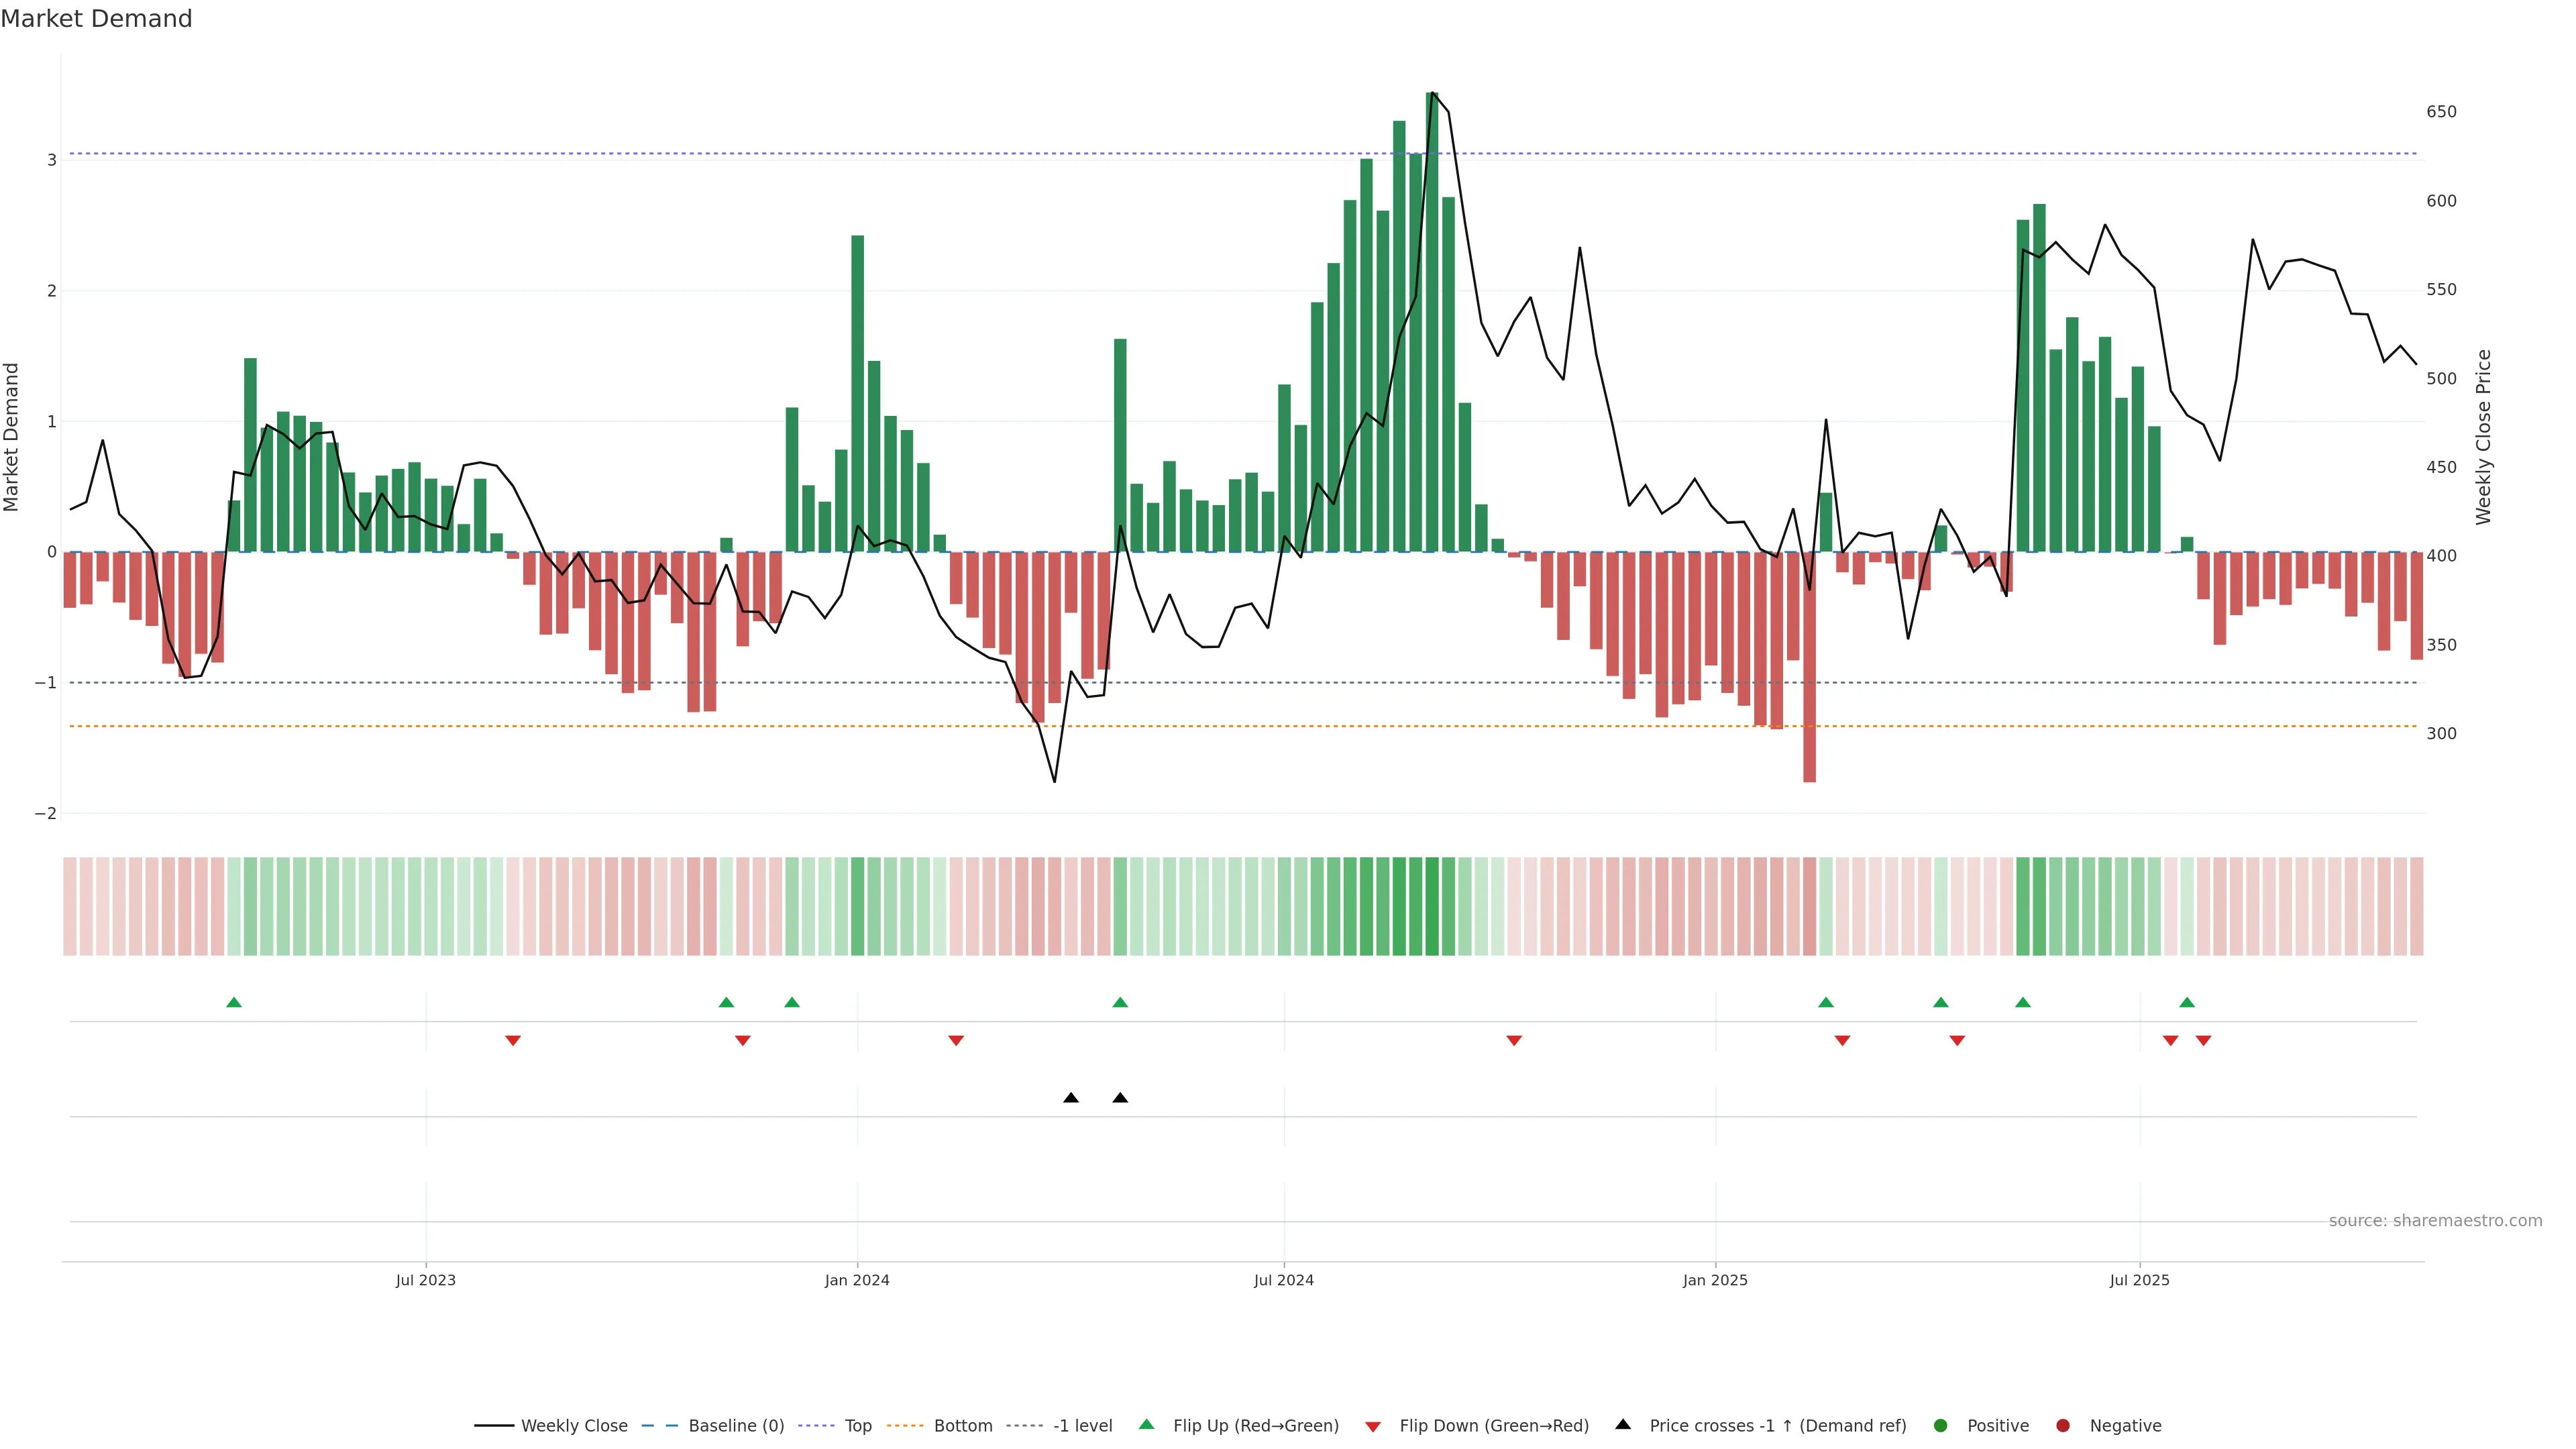Image resolution: width=2576 pixels, height=1449 pixels.
Task: Click the green Positive legend dot
Action: [1941, 1426]
